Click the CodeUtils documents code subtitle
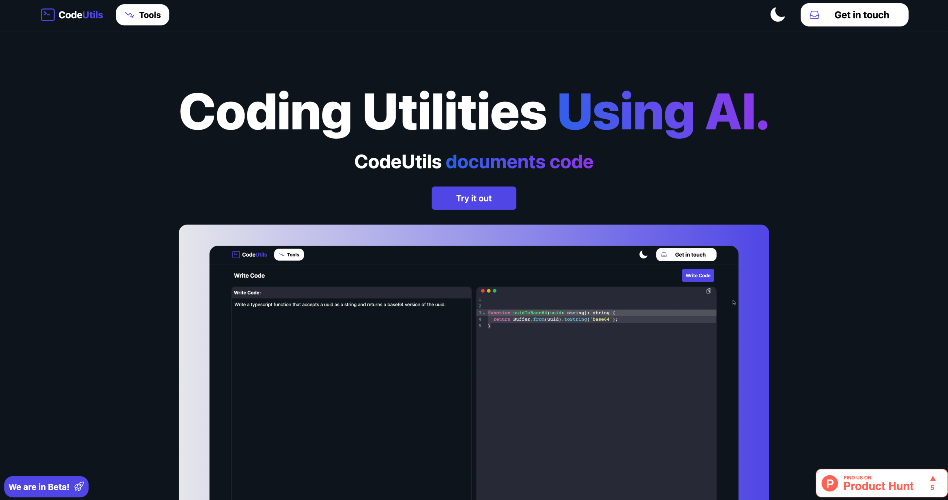Image resolution: width=948 pixels, height=500 pixels. click(x=474, y=161)
